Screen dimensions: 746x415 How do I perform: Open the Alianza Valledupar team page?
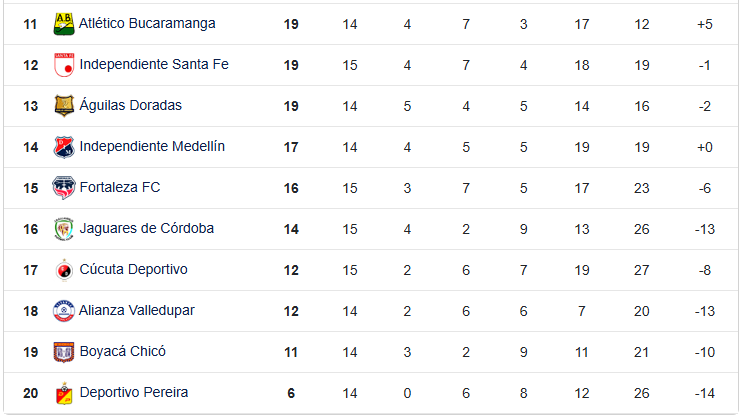coord(137,310)
